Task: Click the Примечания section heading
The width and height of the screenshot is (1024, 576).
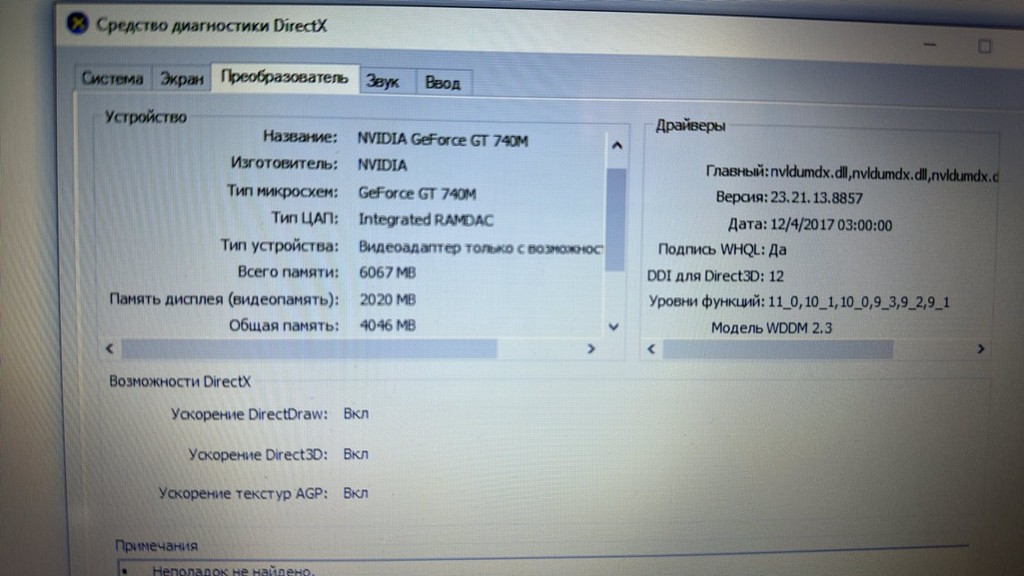Action: click(156, 545)
